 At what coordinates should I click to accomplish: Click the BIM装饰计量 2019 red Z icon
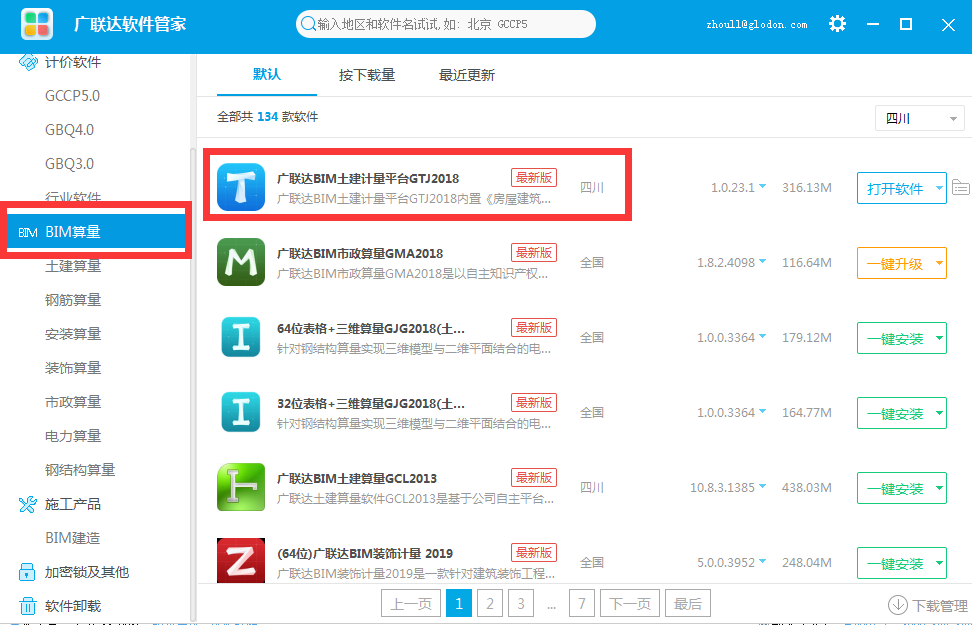point(241,561)
